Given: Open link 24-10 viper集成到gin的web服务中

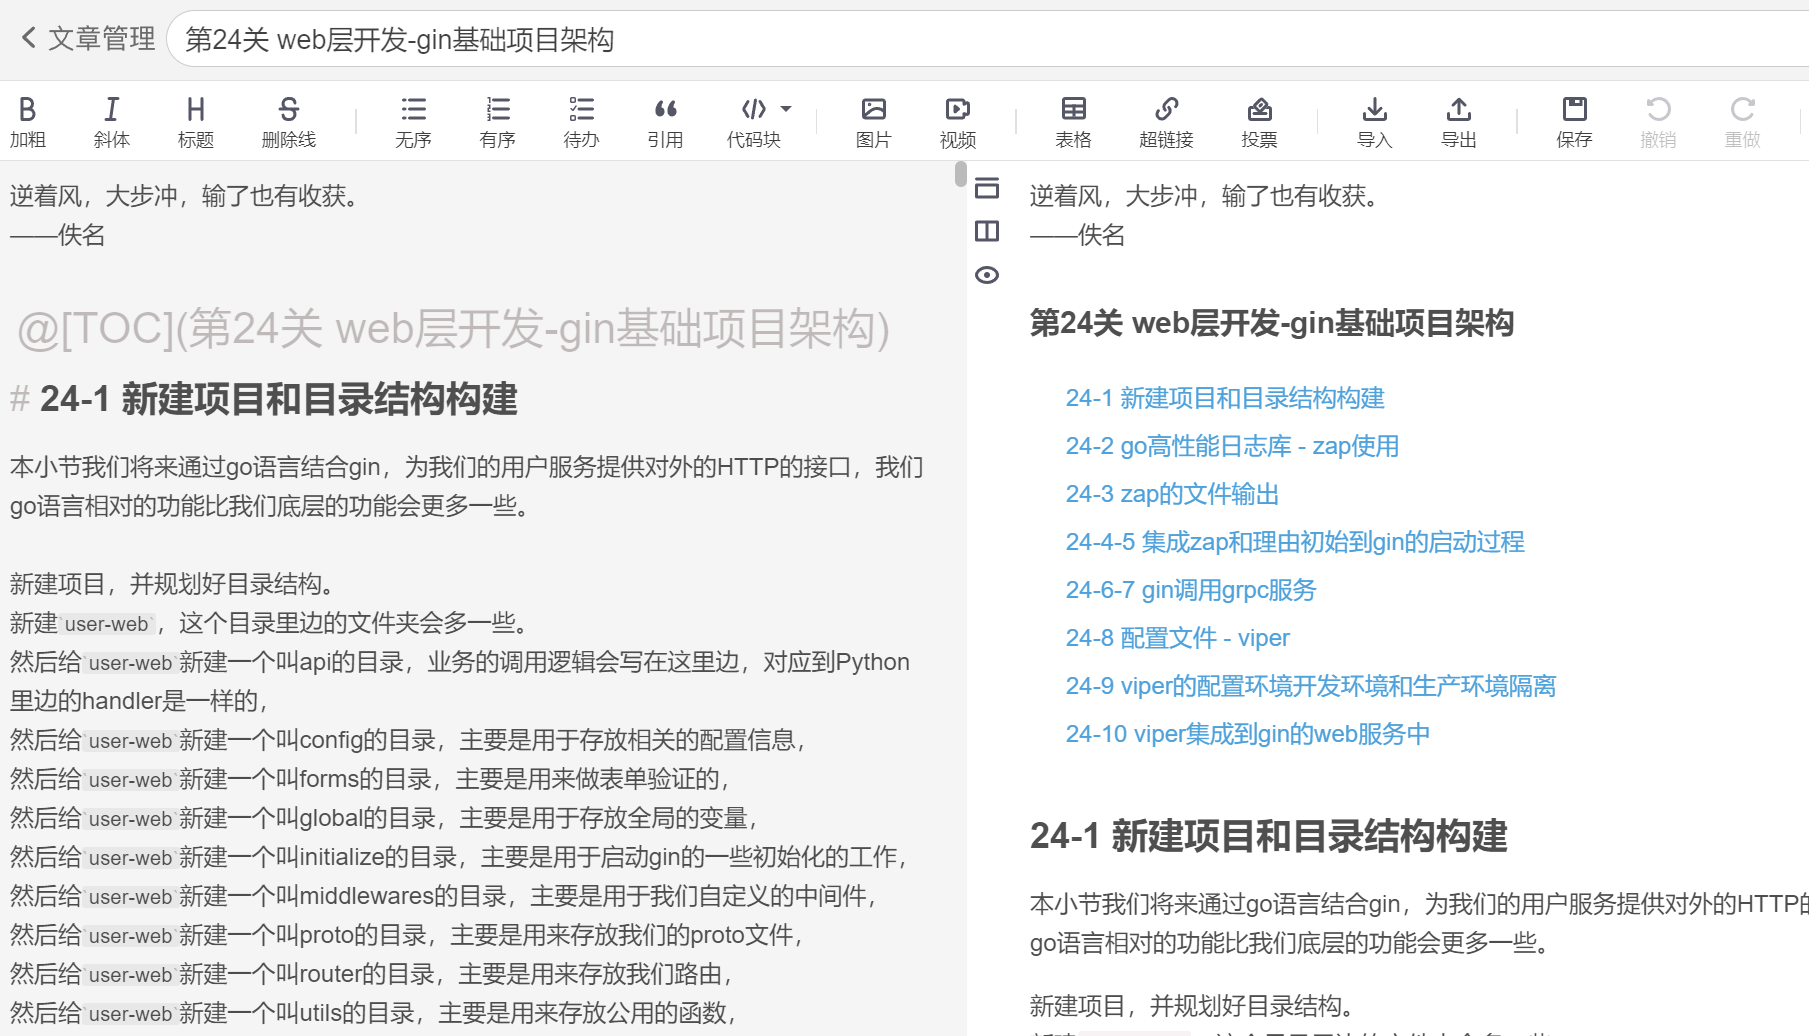Looking at the screenshot, I should pos(1247,733).
